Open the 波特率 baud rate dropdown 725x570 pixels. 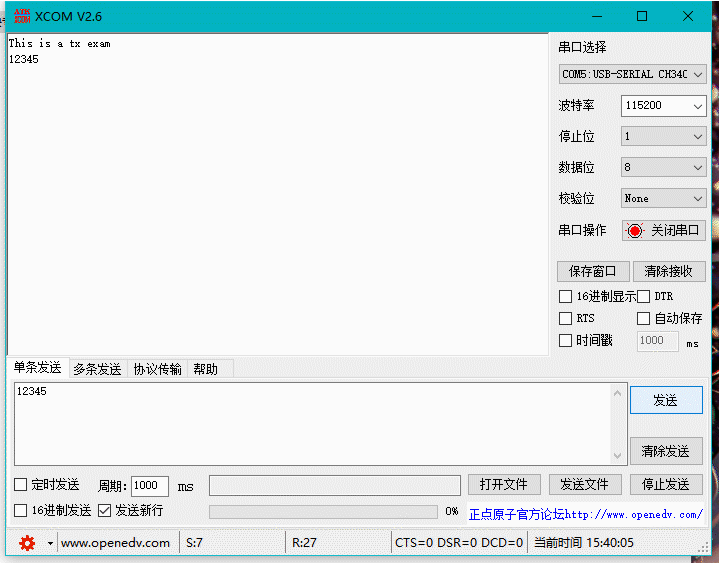click(663, 106)
